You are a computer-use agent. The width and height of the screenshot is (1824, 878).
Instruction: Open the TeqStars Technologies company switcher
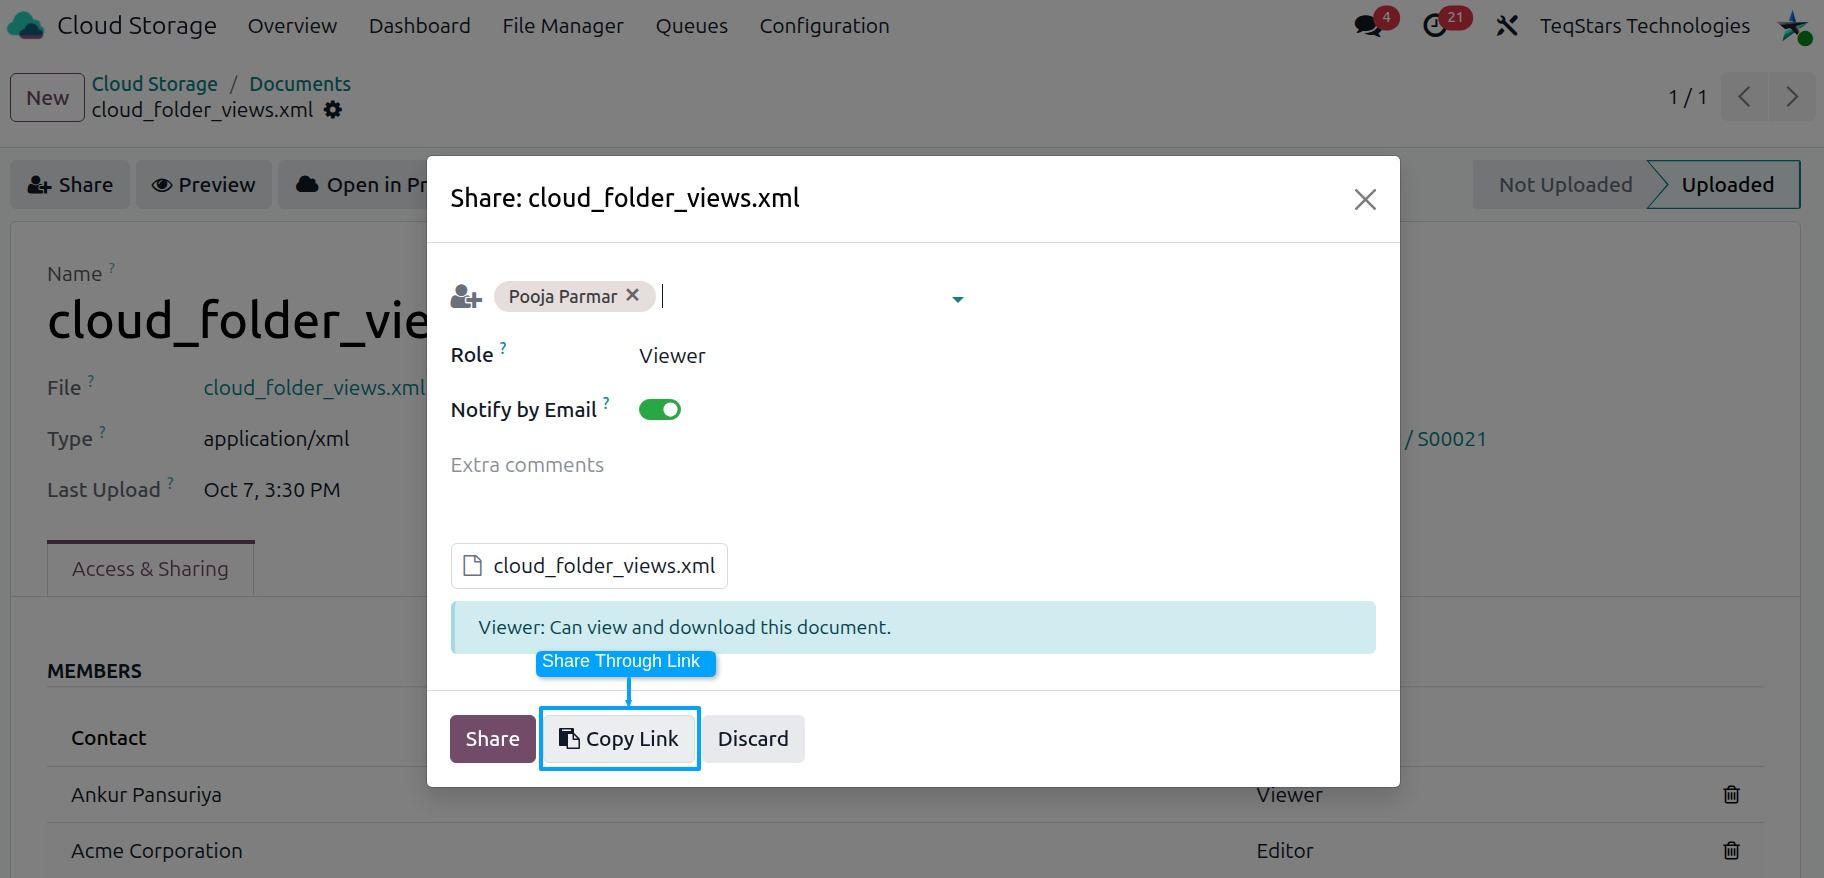click(x=1645, y=26)
